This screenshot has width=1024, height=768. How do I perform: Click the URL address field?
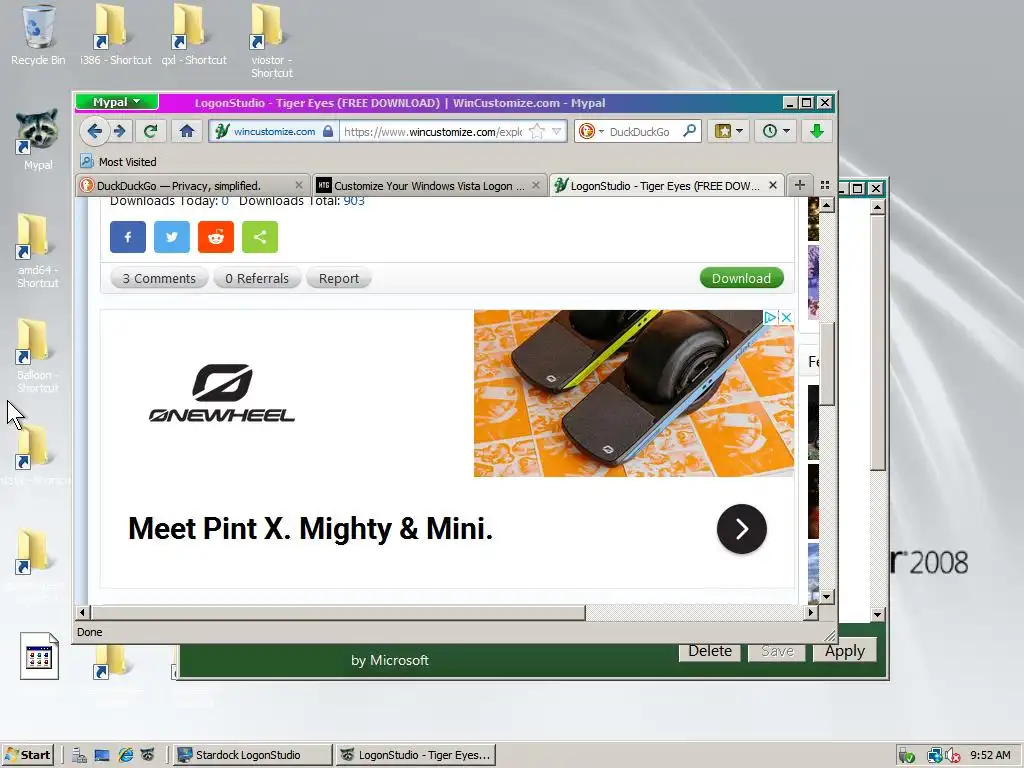[x=433, y=131]
